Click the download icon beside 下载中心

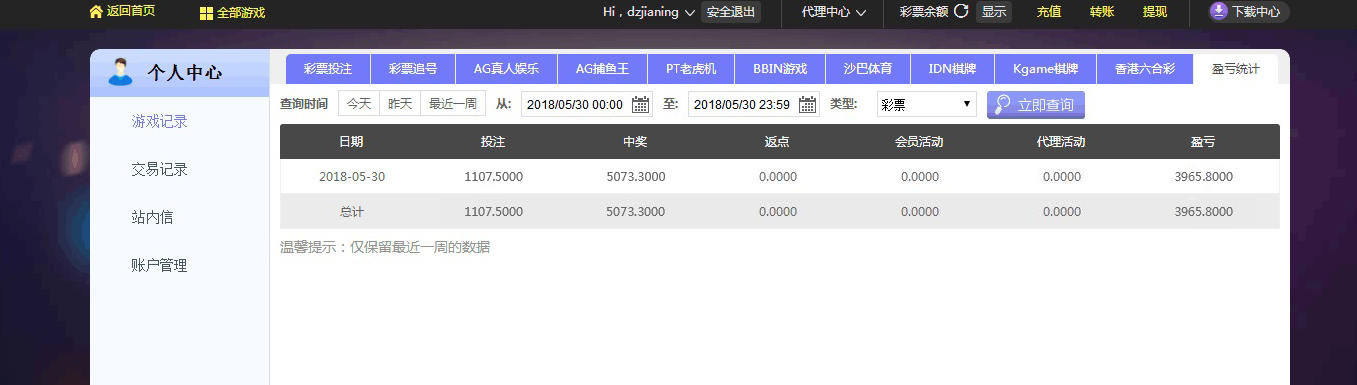(x=1218, y=11)
